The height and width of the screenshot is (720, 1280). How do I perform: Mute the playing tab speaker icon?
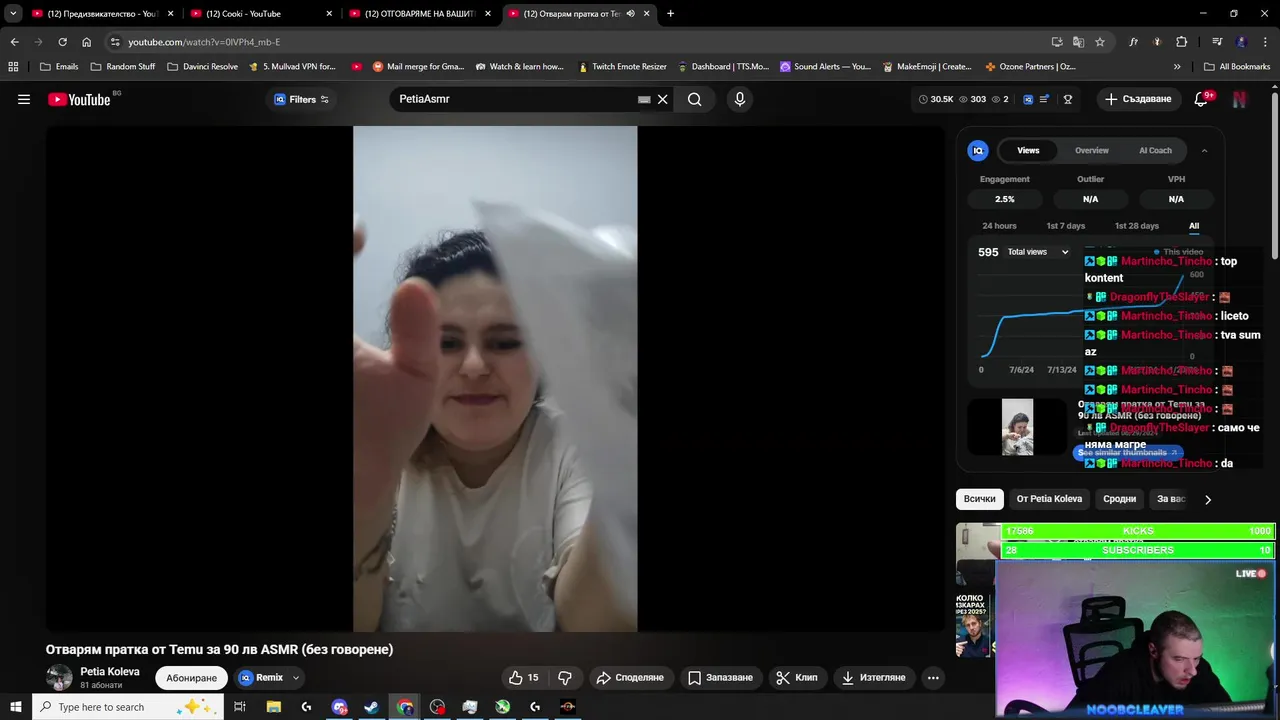(630, 14)
